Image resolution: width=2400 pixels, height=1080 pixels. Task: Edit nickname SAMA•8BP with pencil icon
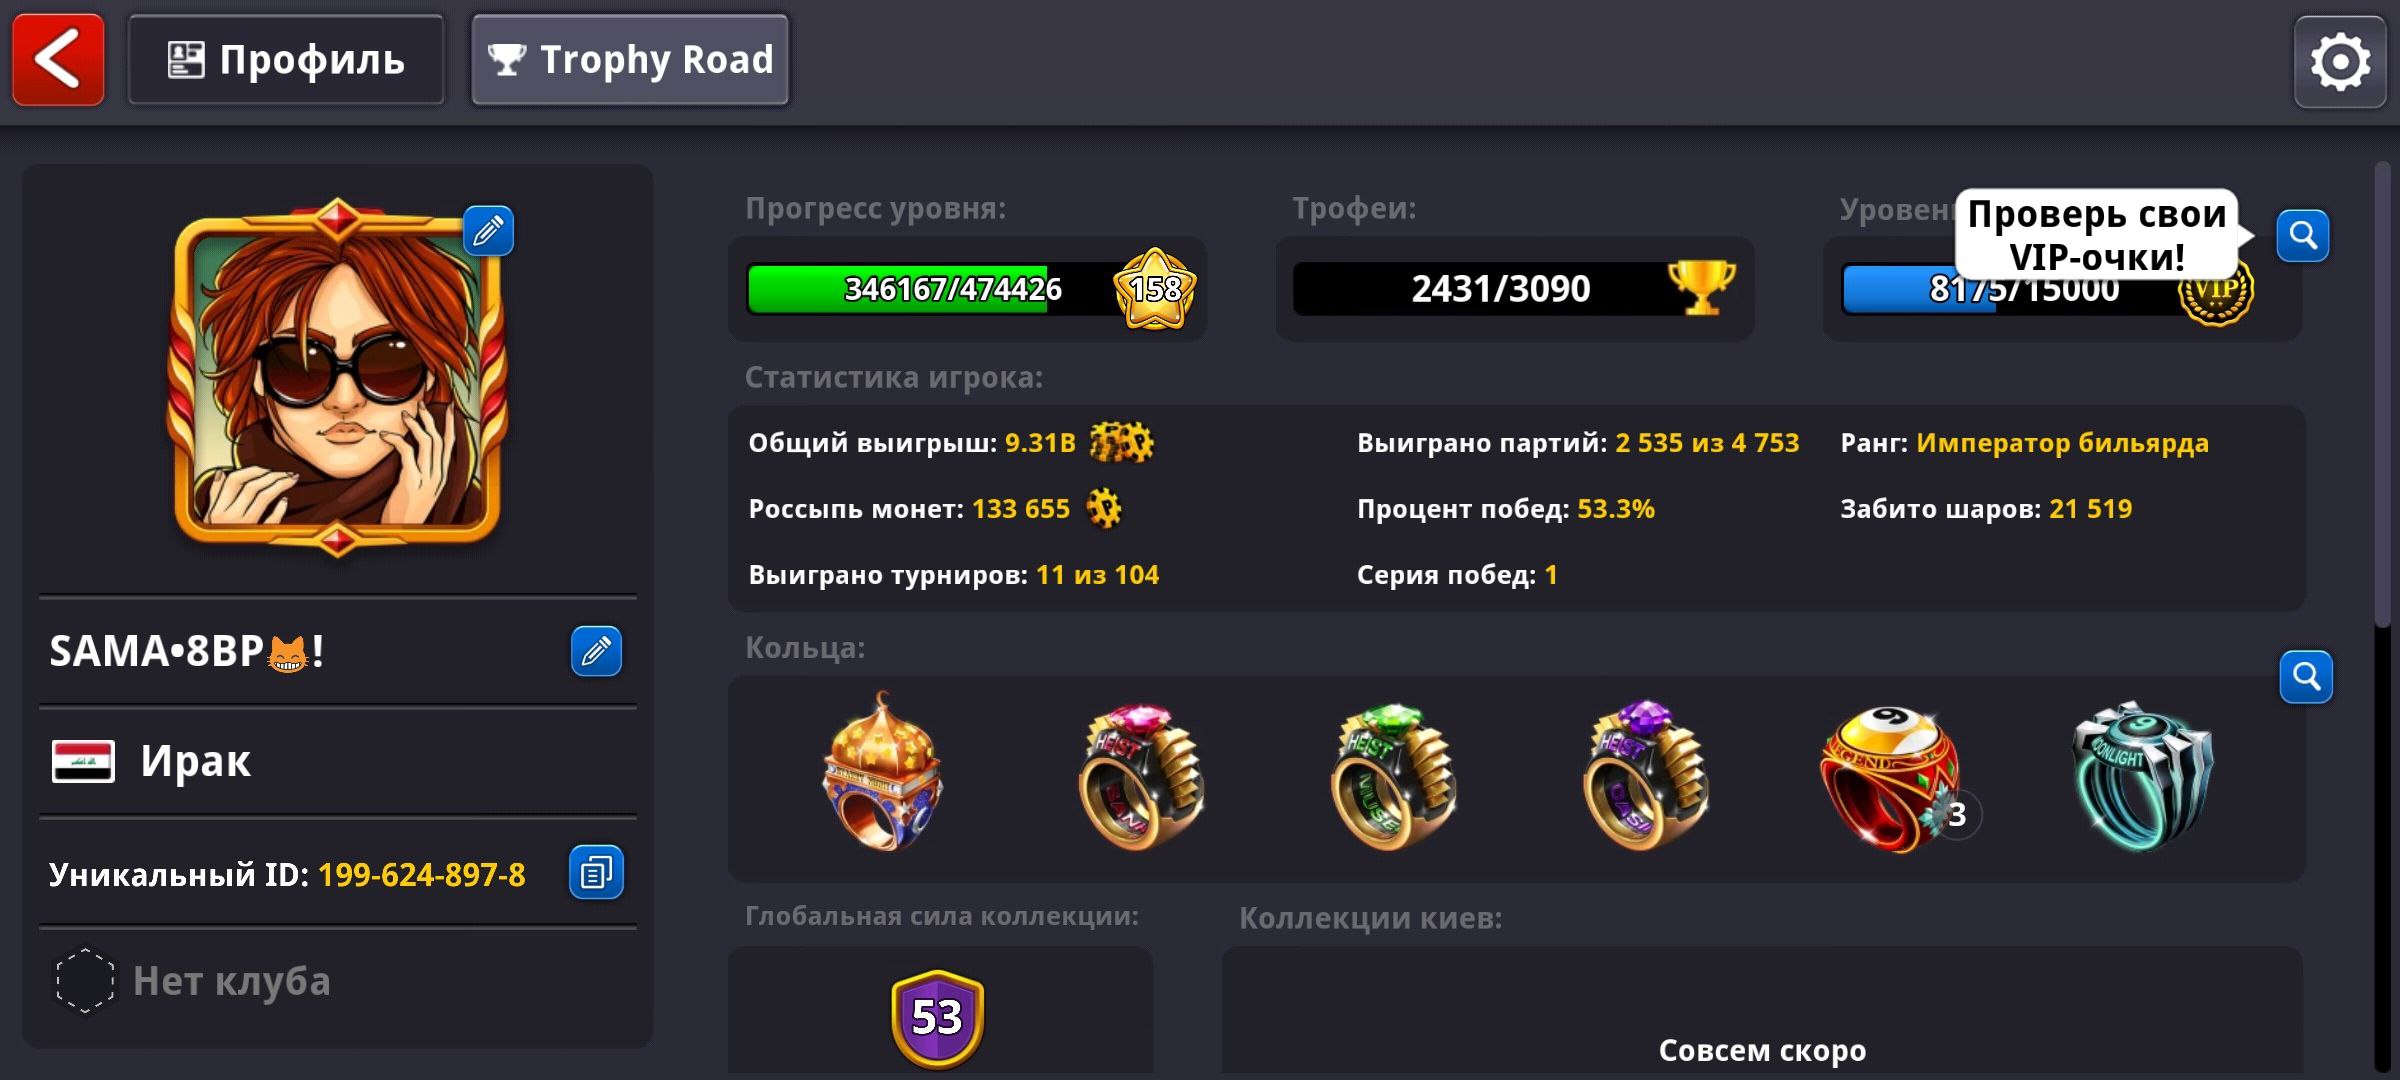point(596,651)
